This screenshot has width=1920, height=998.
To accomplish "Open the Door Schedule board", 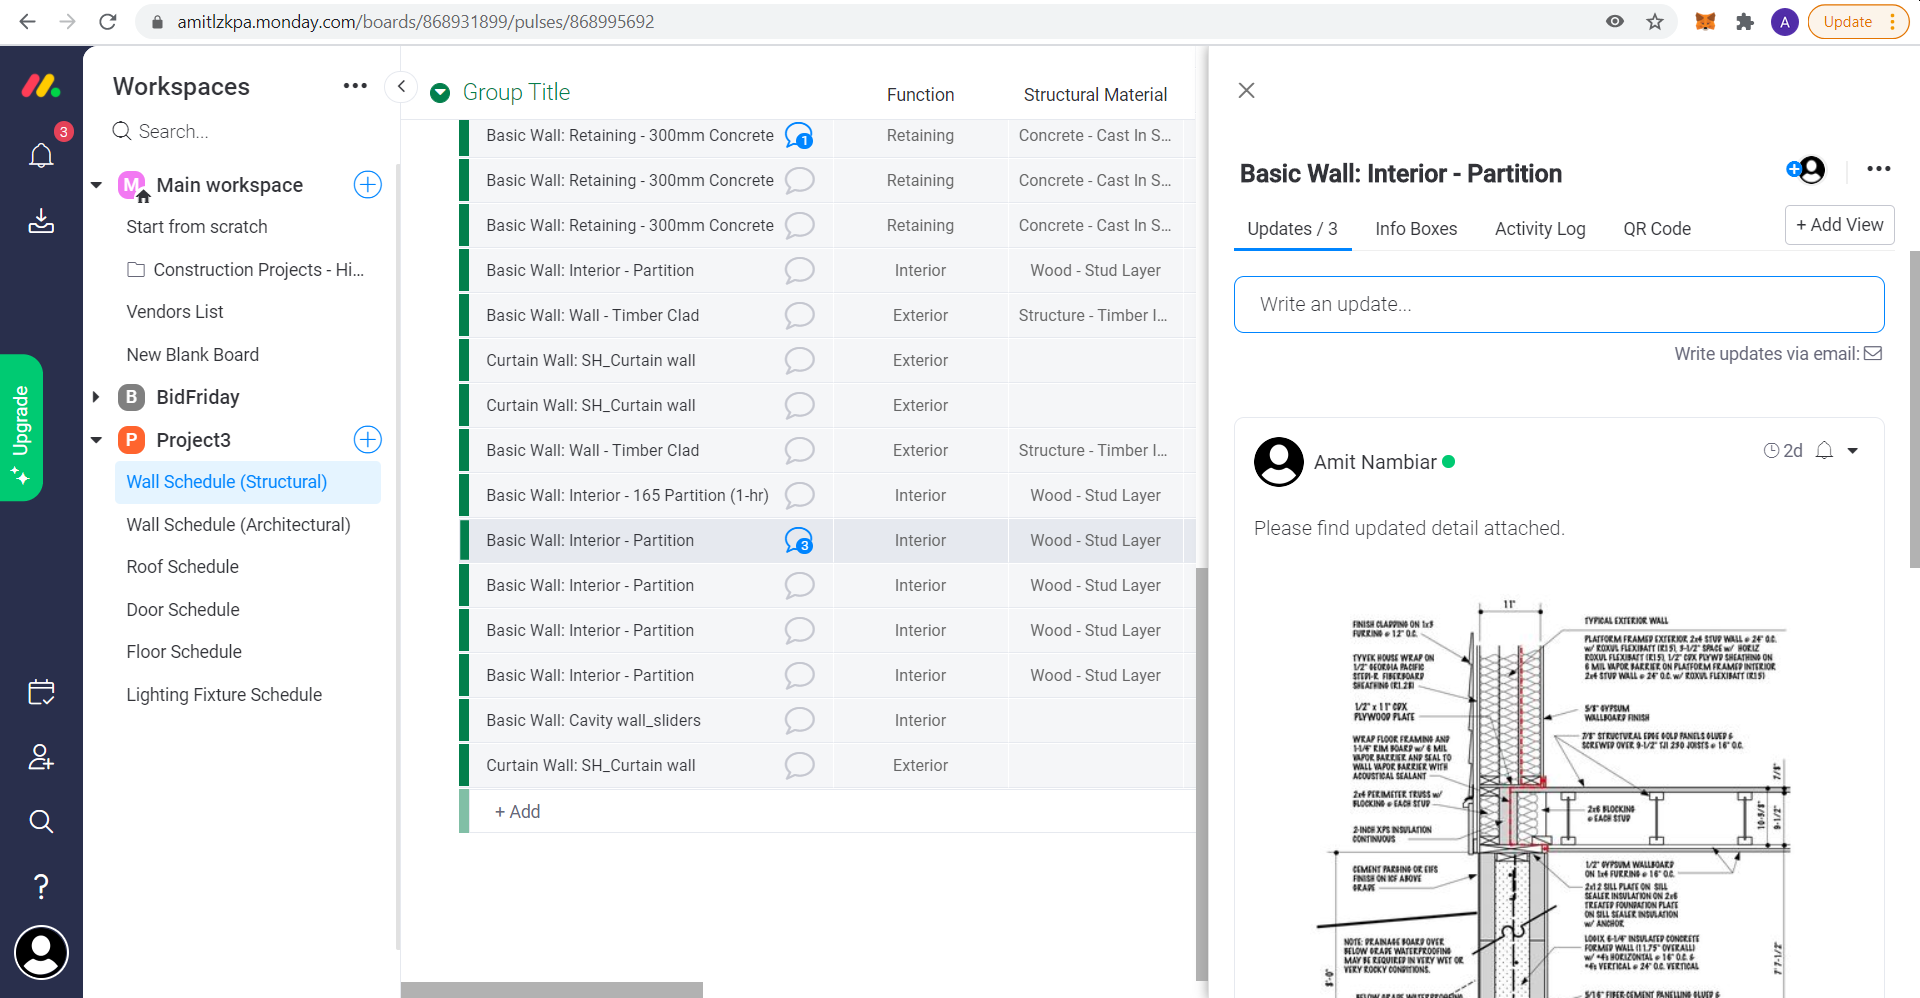I will pyautogui.click(x=183, y=610).
